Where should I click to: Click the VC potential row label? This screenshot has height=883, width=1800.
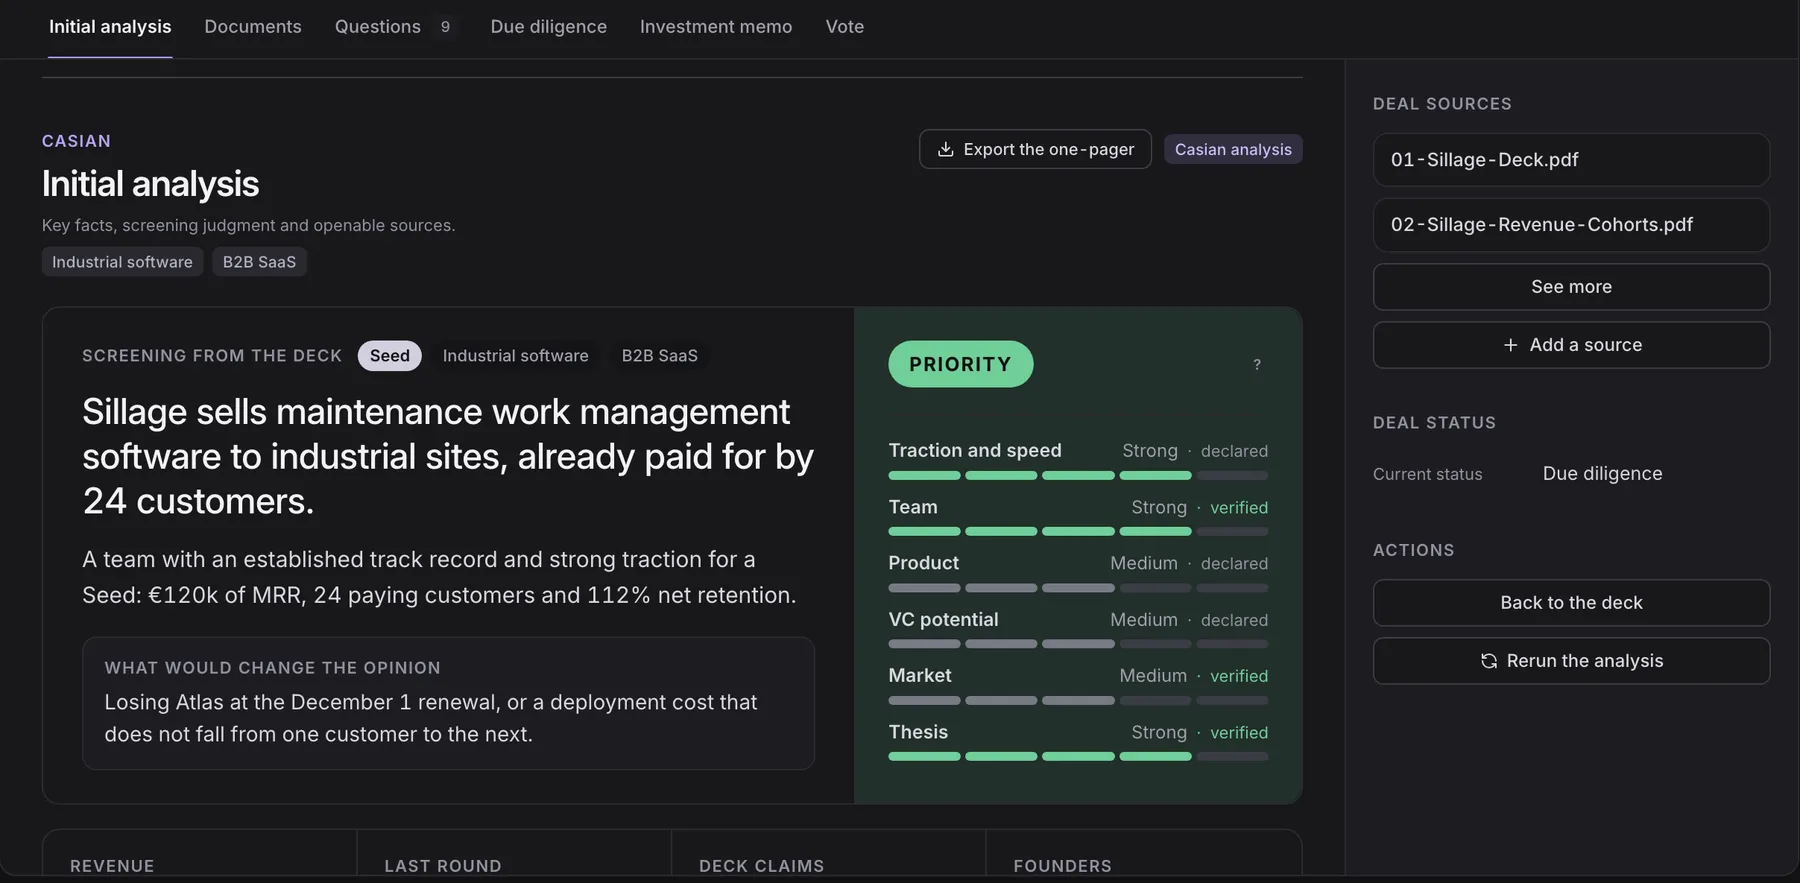[x=943, y=620]
